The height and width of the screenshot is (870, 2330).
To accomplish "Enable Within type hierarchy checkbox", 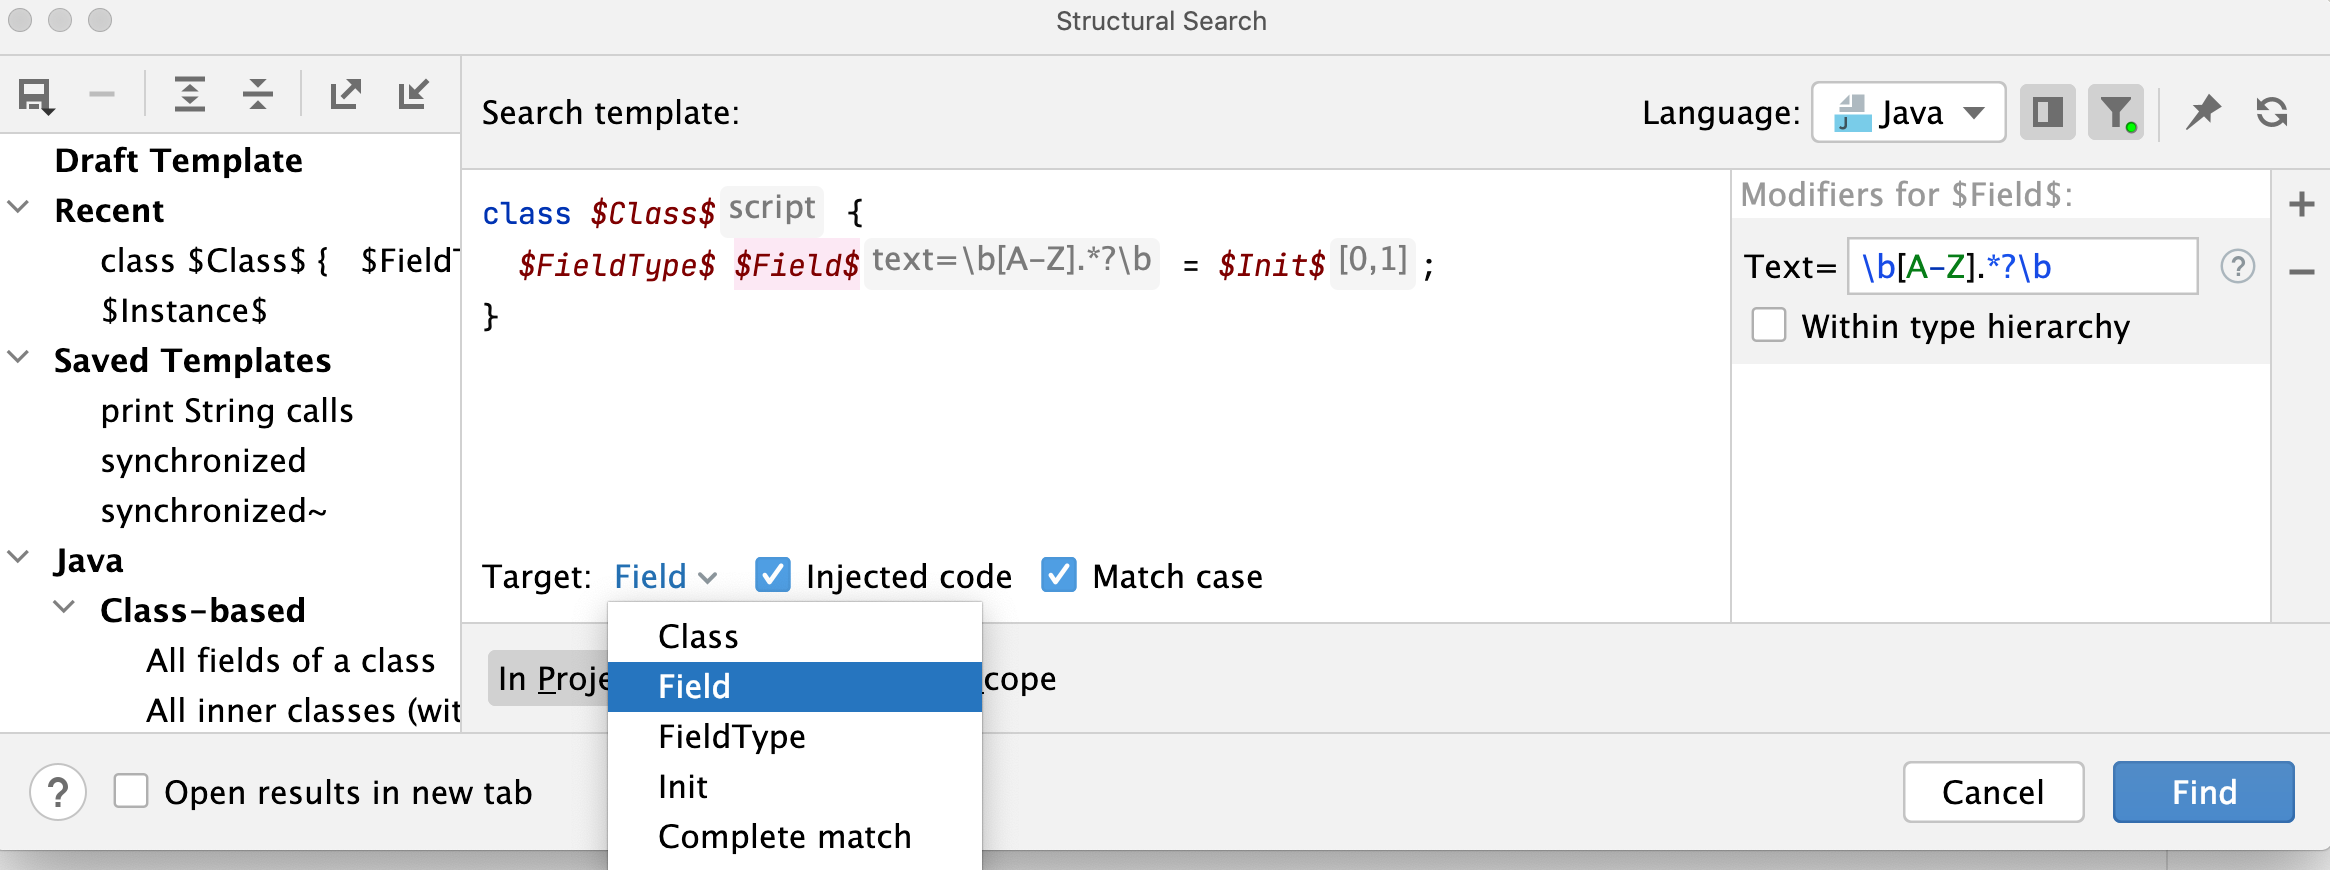I will click(x=1769, y=326).
